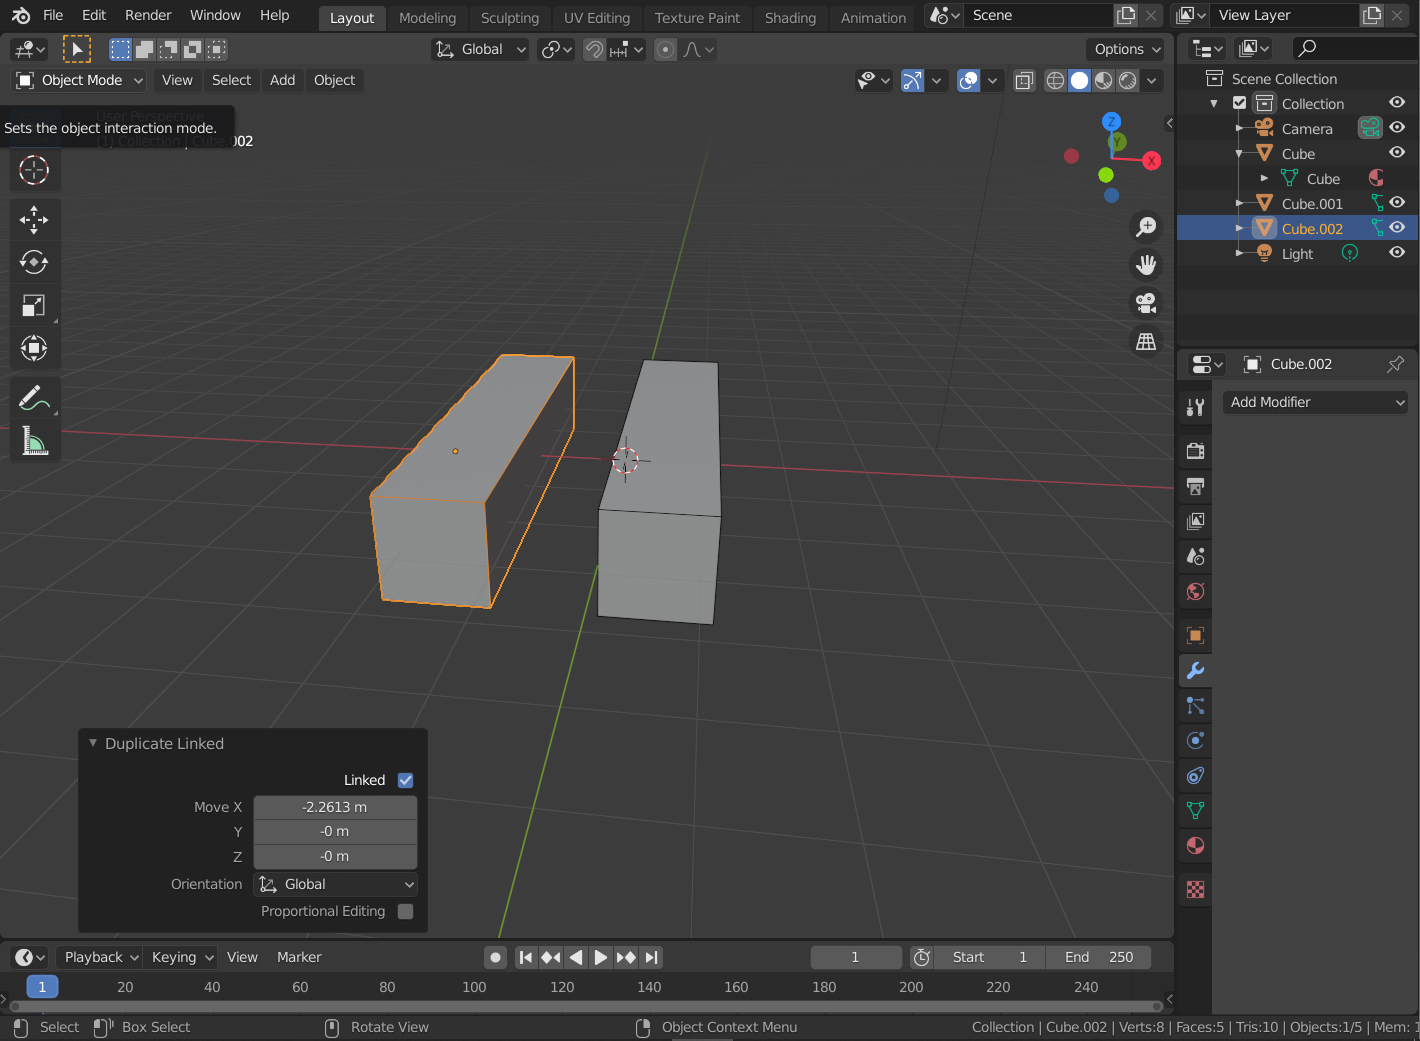The height and width of the screenshot is (1041, 1420).
Task: Open the Add menu in viewport
Action: pyautogui.click(x=282, y=80)
